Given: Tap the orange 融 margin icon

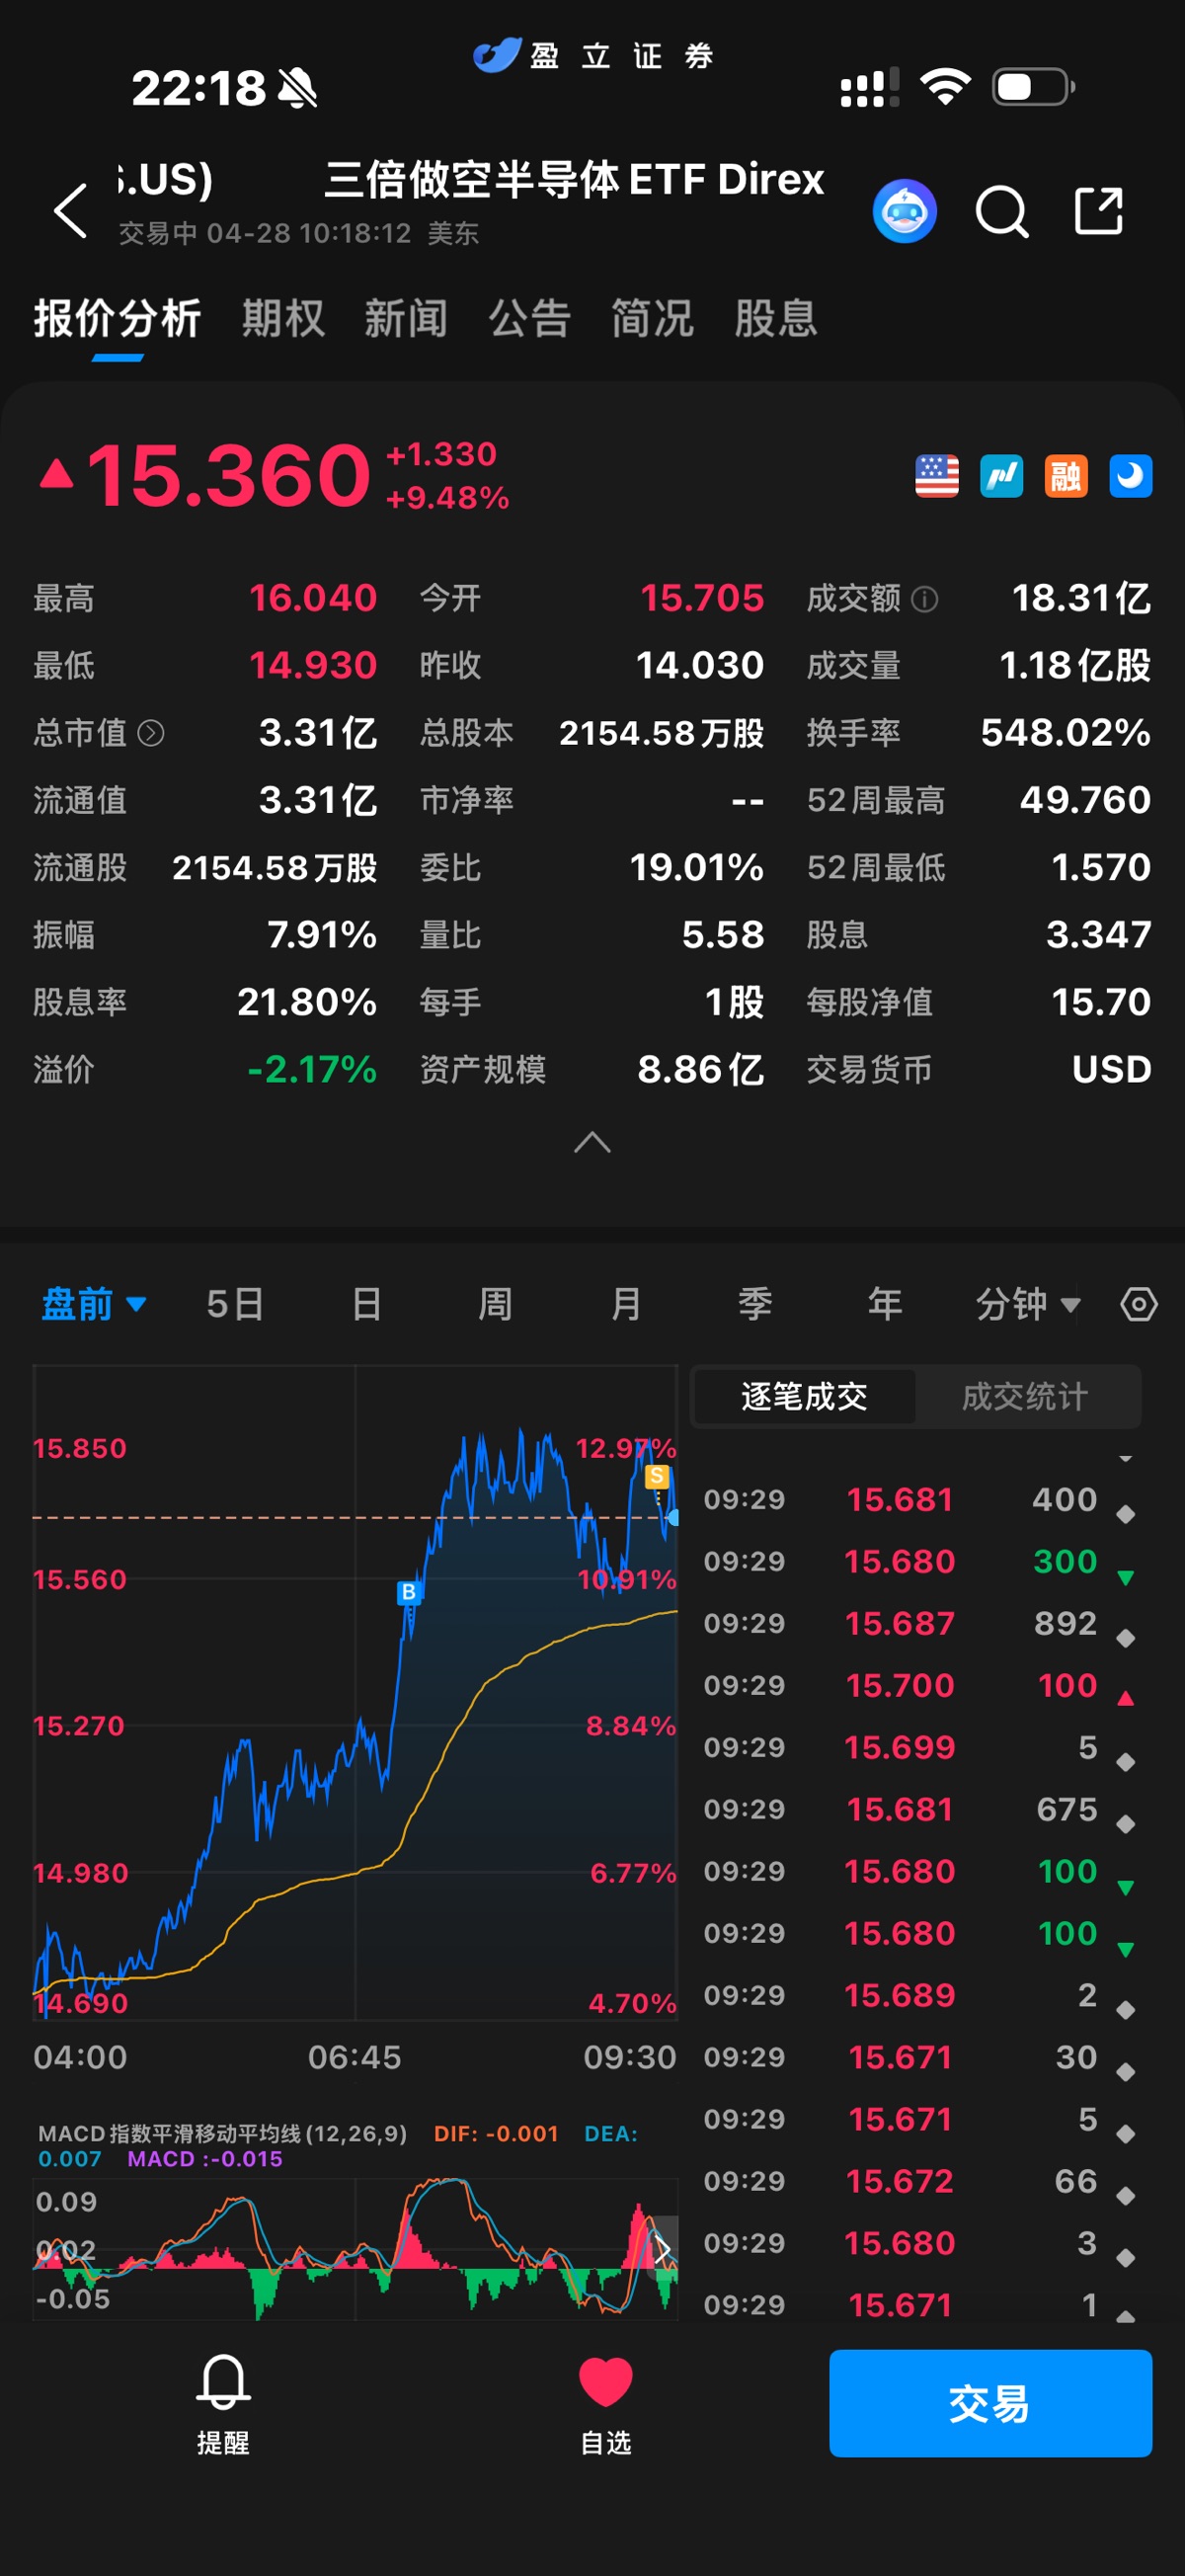Looking at the screenshot, I should tap(1066, 476).
